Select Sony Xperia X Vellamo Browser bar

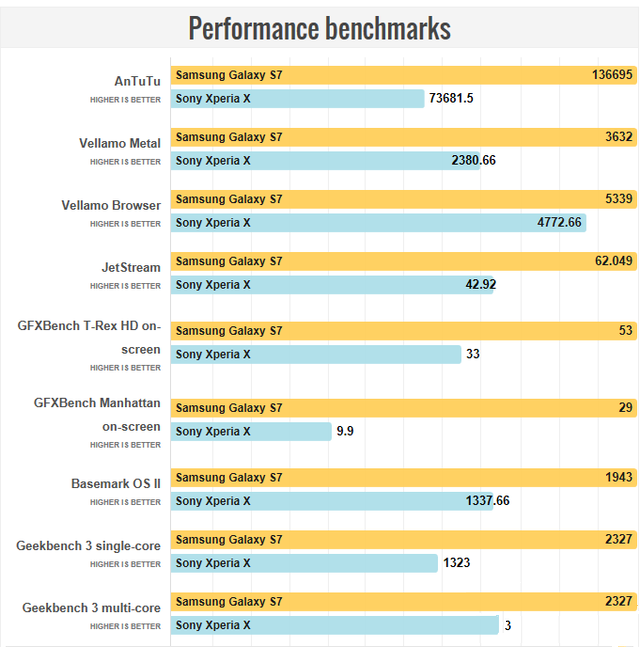tap(378, 222)
